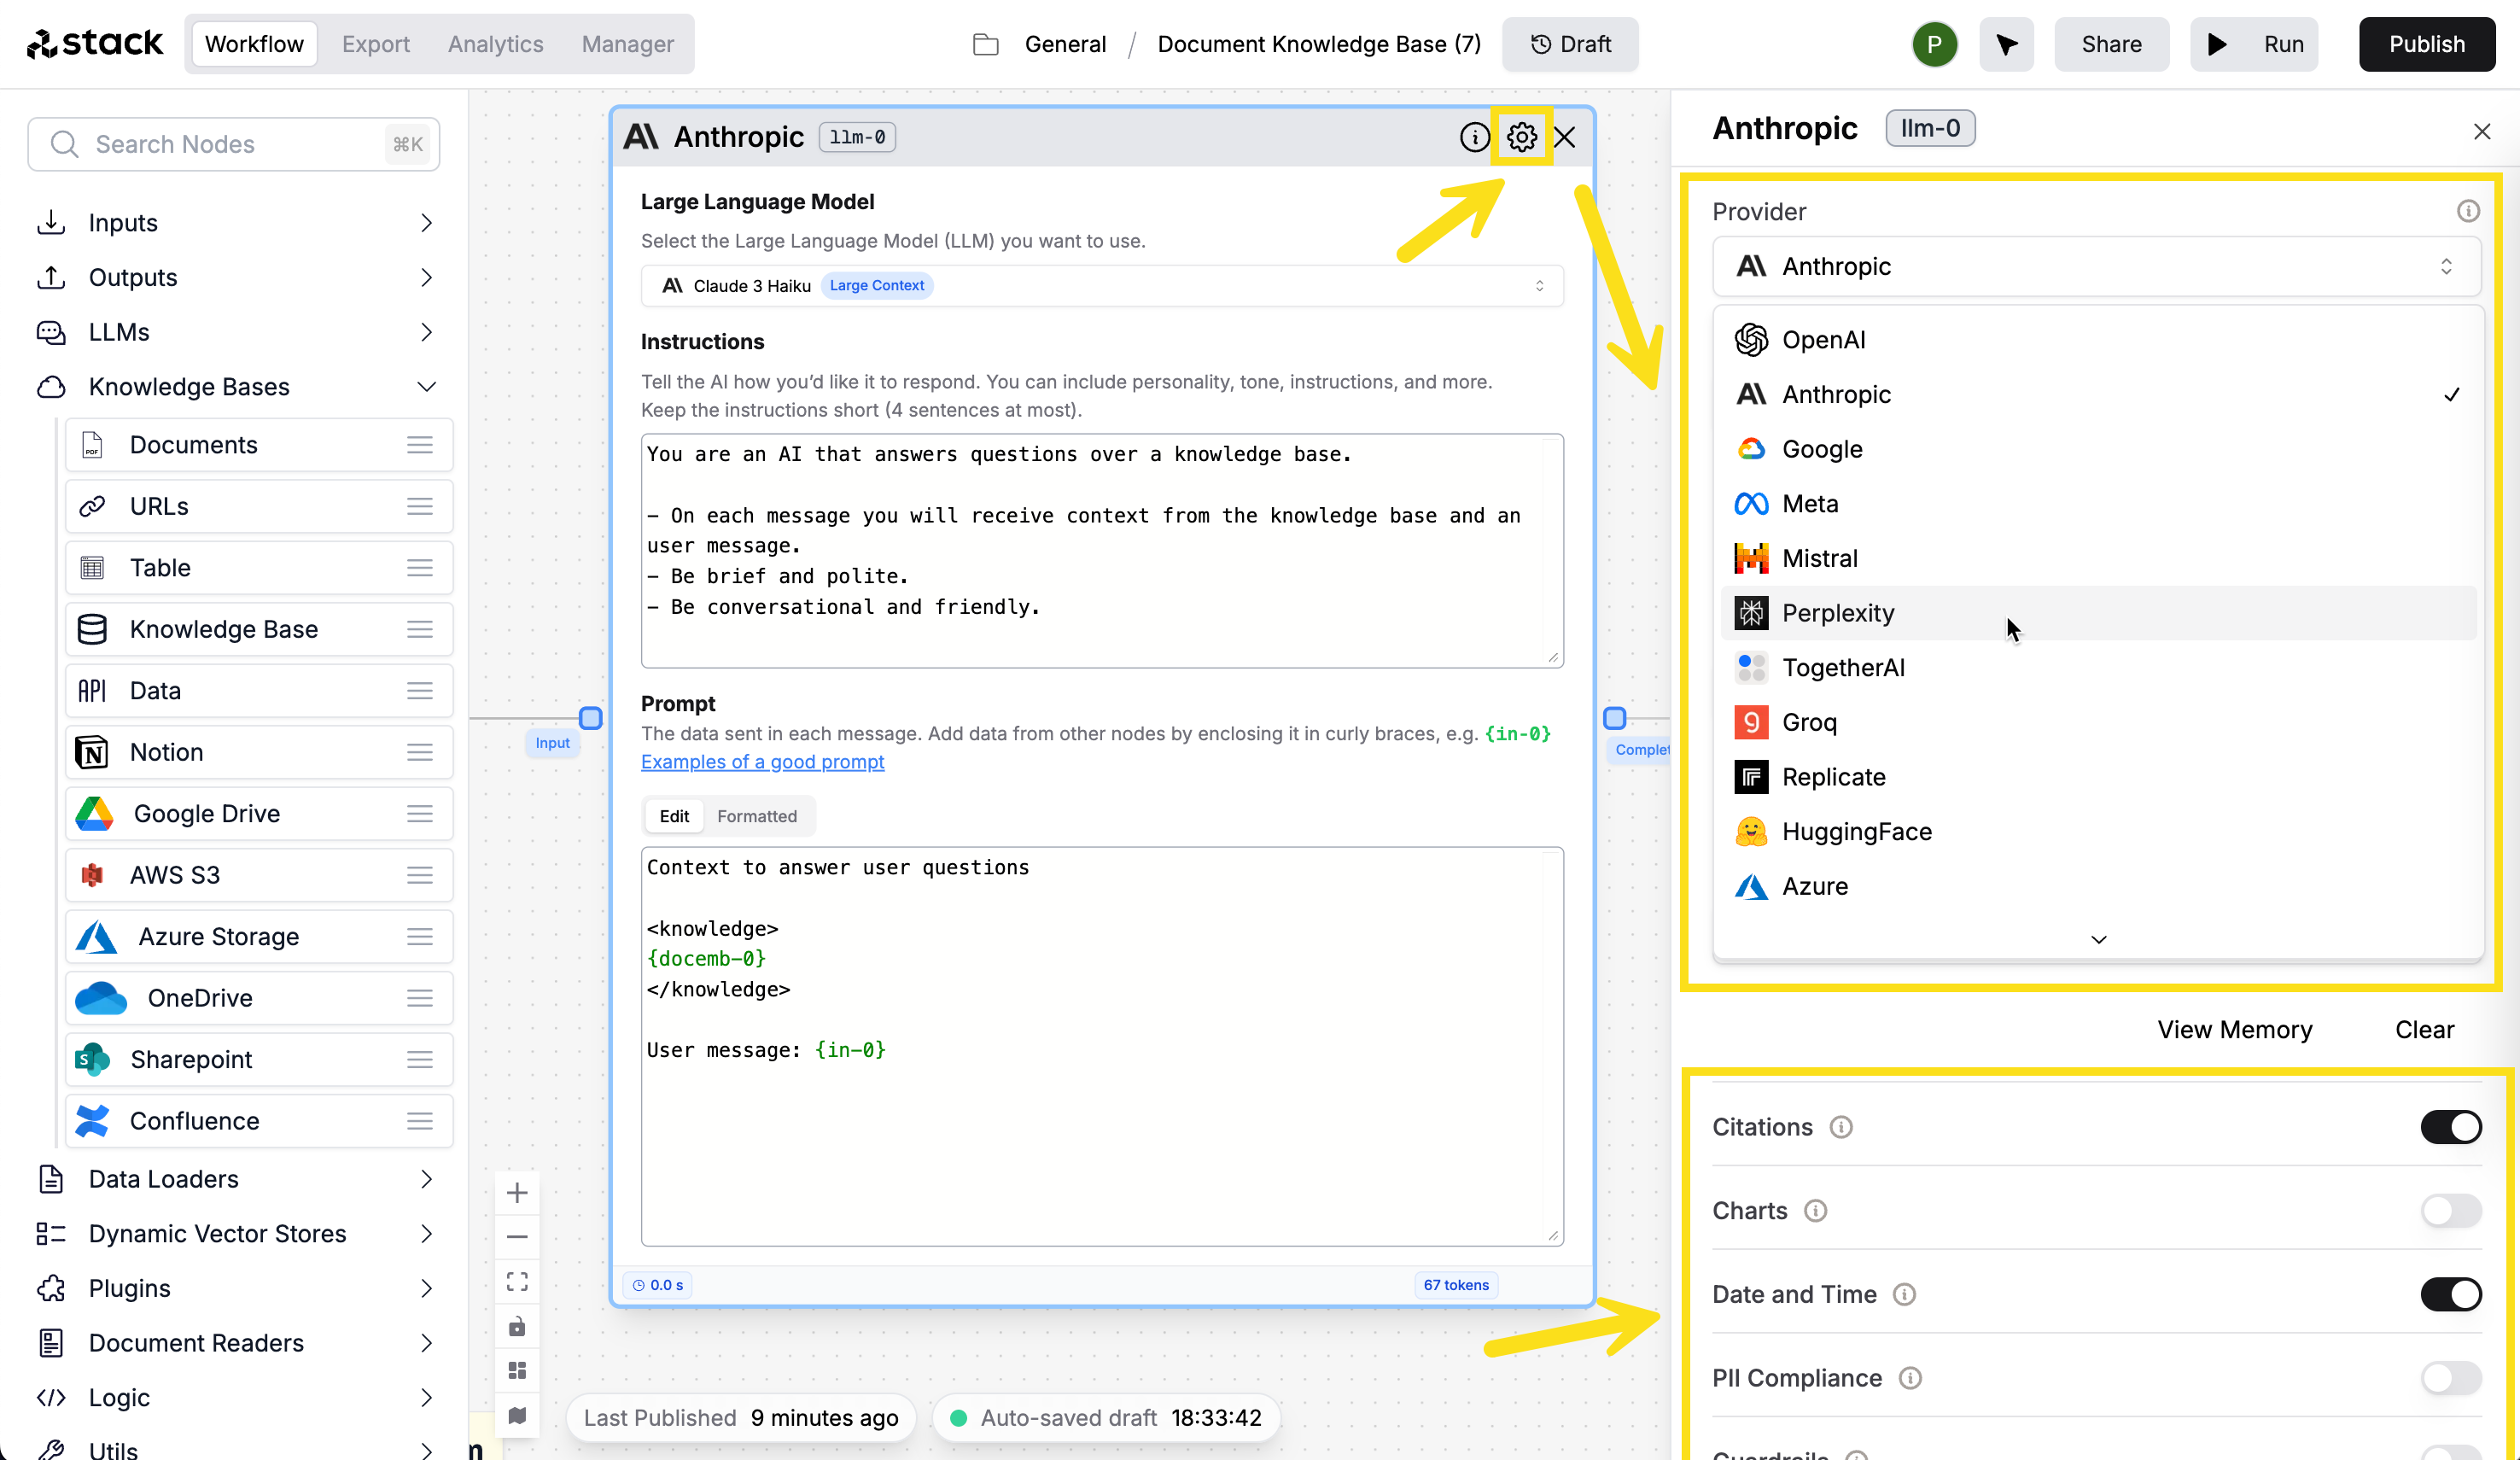Click the Groq provider icon in list
Screen dimensions: 2520x1460
pyautogui.click(x=1748, y=721)
